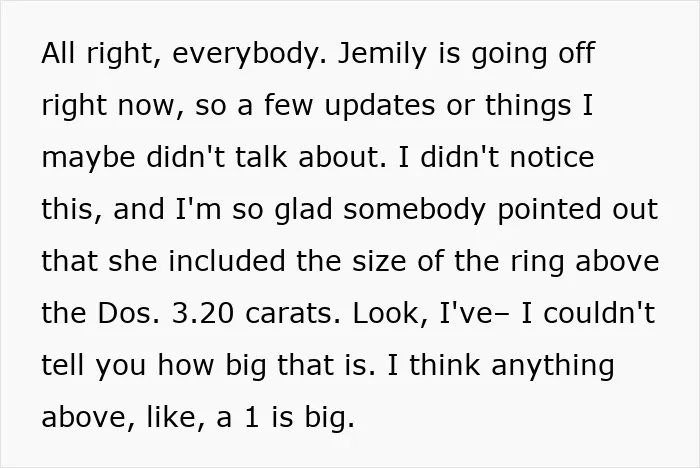Click the word "somebody"
The height and width of the screenshot is (468, 700).
(x=414, y=210)
